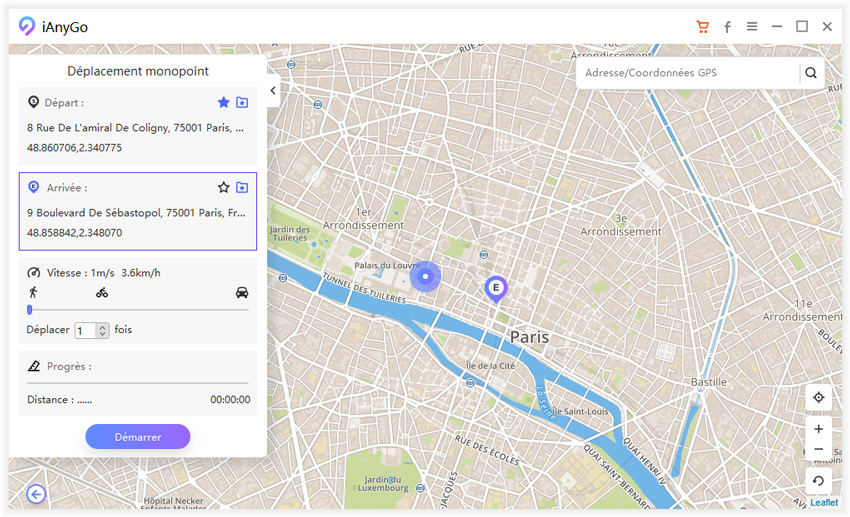Choose walking speed icon
This screenshot has width=850, height=517.
click(x=33, y=293)
